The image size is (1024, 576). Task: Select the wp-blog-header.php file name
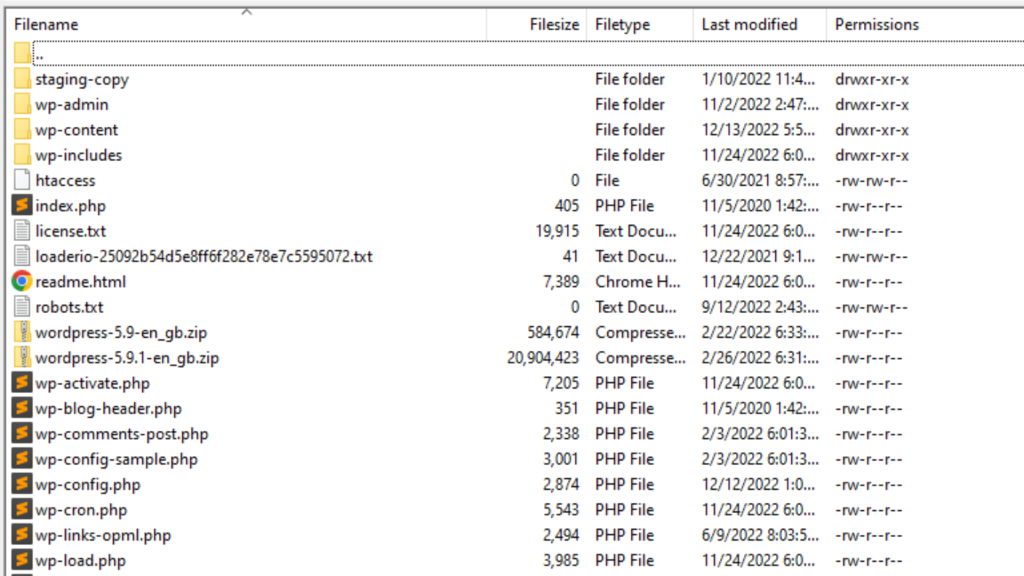coord(108,409)
